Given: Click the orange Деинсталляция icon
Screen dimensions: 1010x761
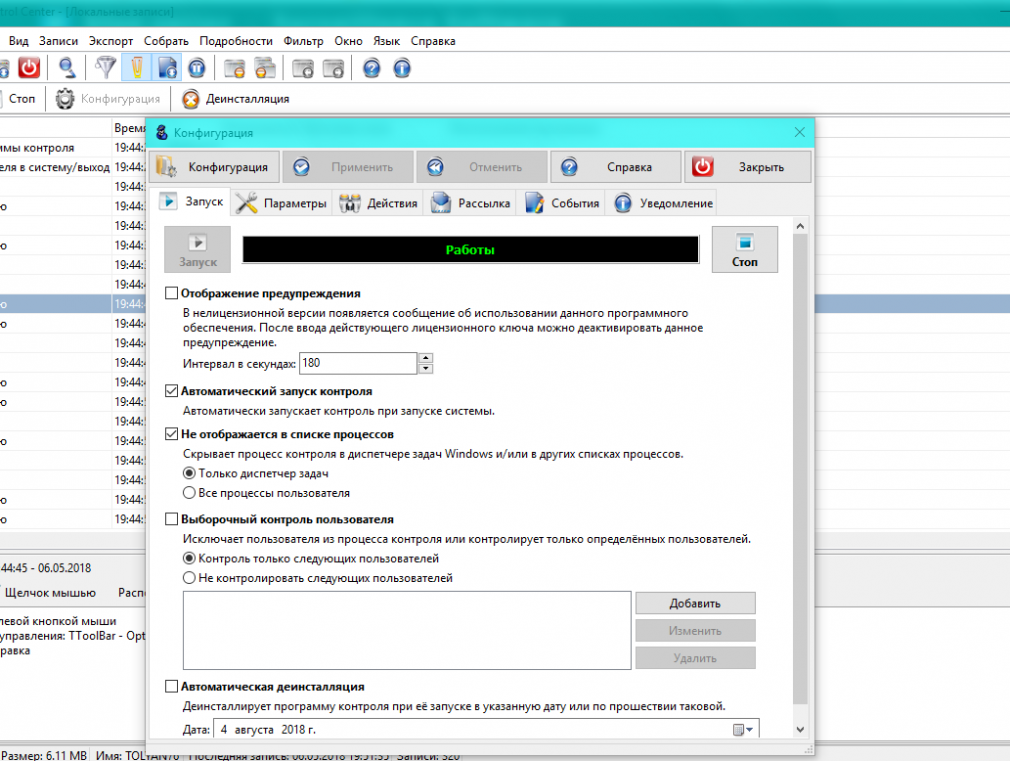Looking at the screenshot, I should click(191, 99).
